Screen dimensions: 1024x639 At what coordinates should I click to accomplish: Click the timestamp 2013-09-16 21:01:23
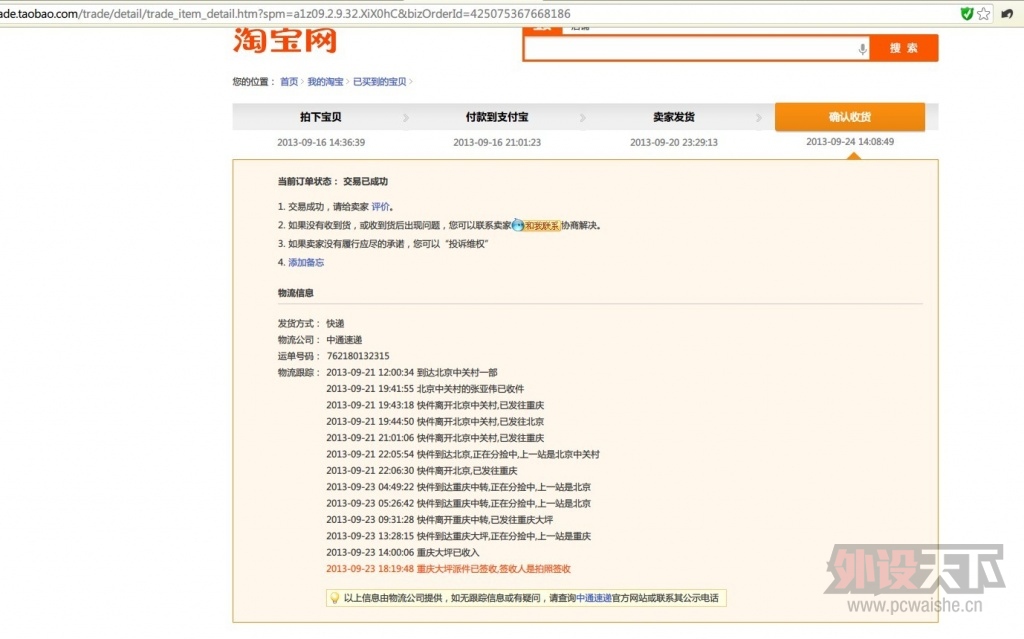[497, 142]
